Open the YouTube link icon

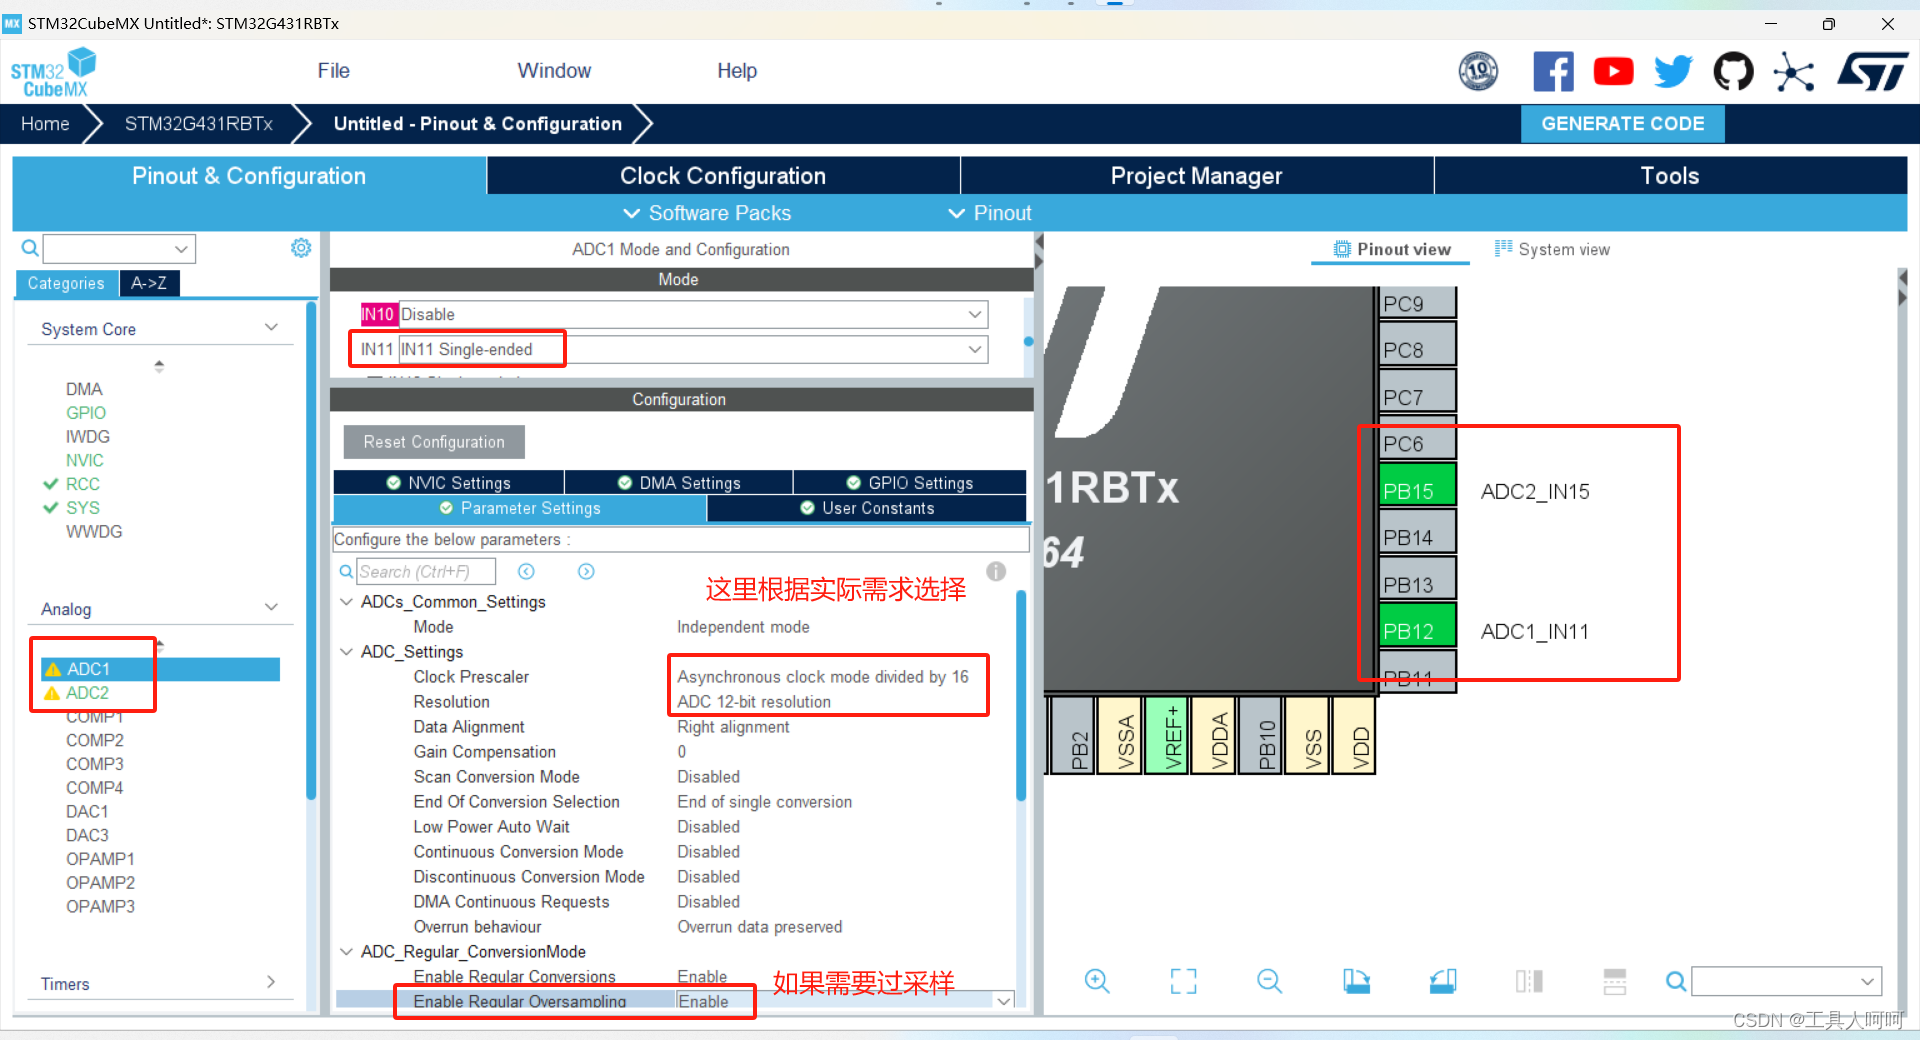tap(1613, 72)
